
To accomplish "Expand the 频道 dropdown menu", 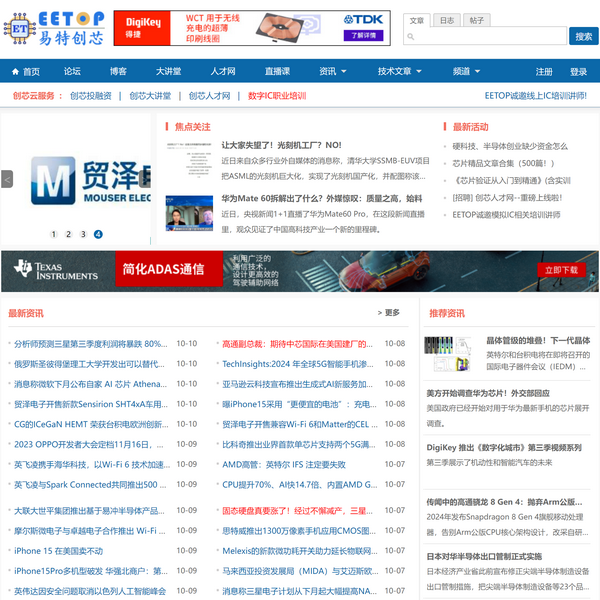I will tap(466, 72).
